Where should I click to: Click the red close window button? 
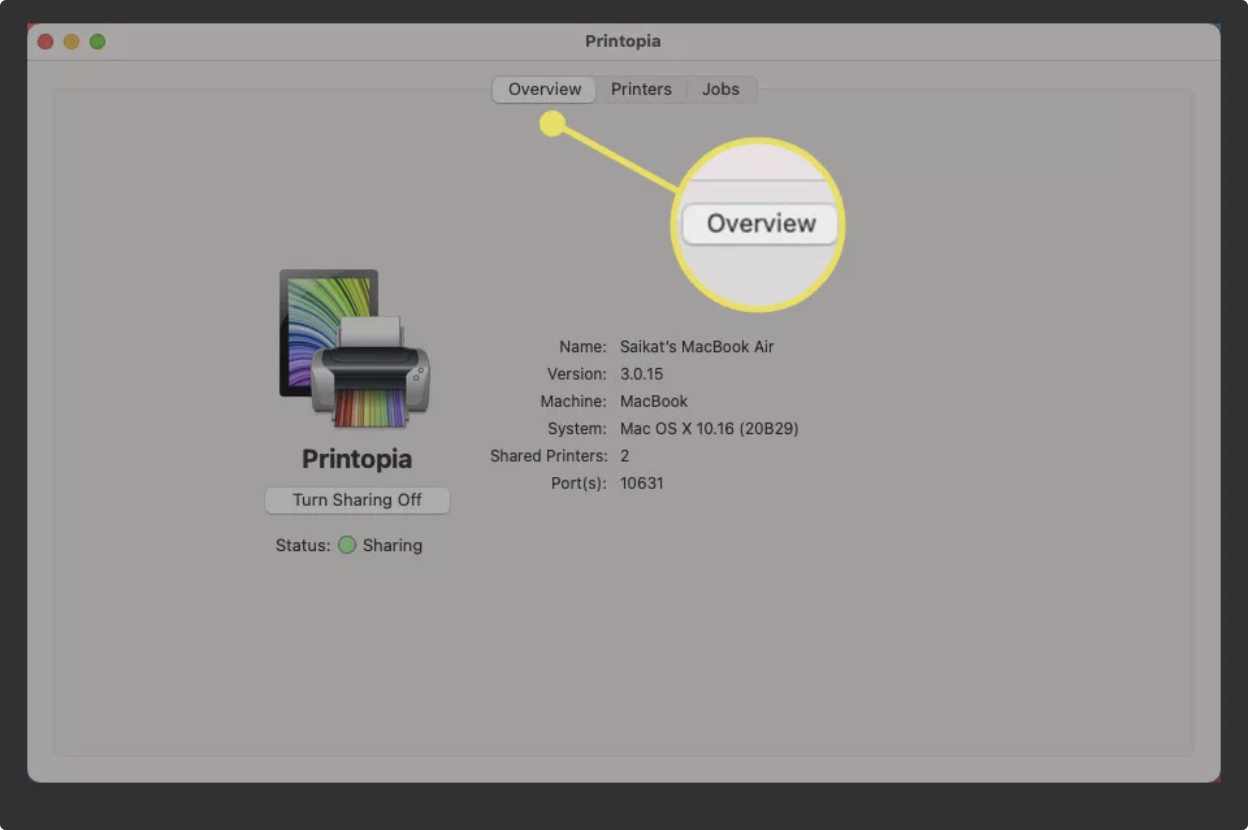[45, 41]
